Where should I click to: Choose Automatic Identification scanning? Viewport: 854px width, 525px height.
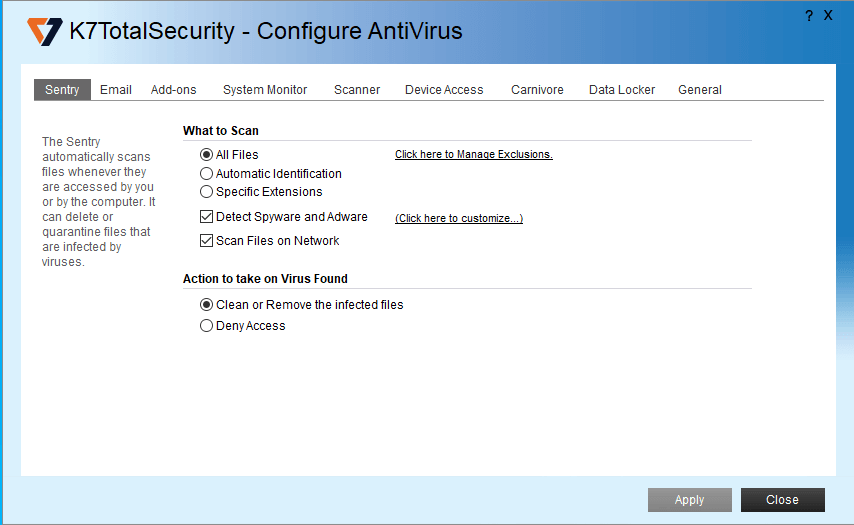(207, 174)
